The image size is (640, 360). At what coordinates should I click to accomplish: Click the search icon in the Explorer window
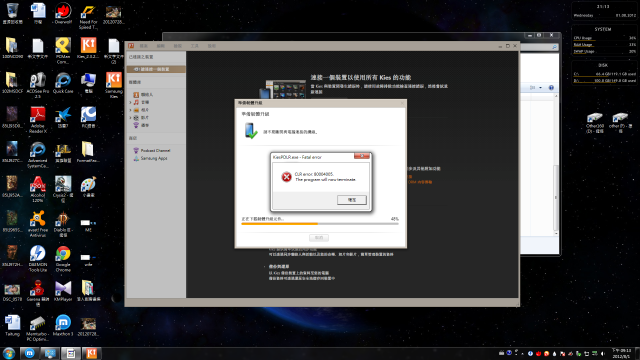pyautogui.click(x=554, y=47)
